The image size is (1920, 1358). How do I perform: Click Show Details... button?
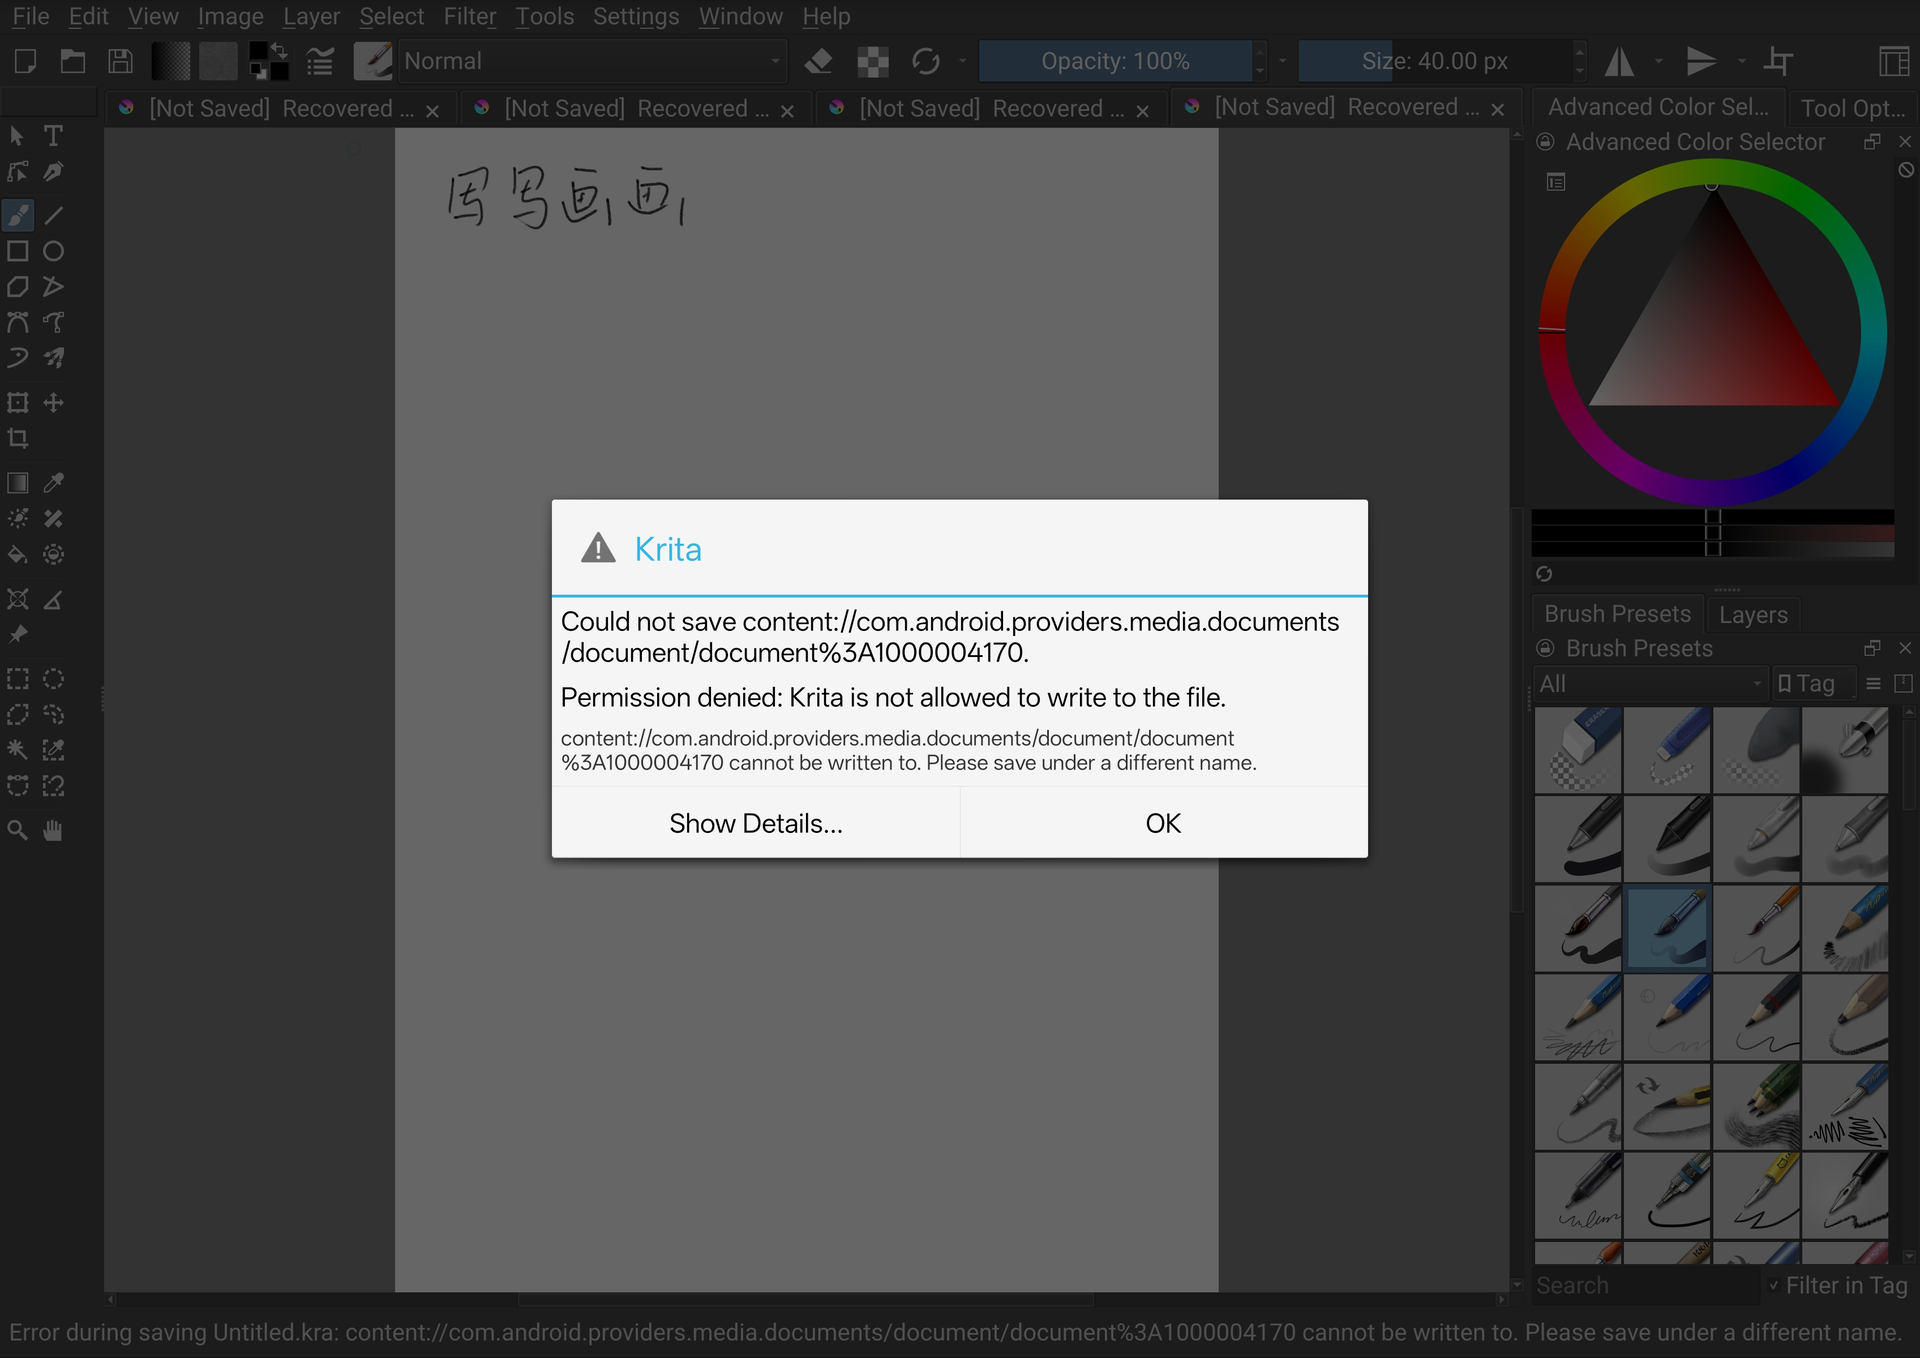(x=756, y=823)
